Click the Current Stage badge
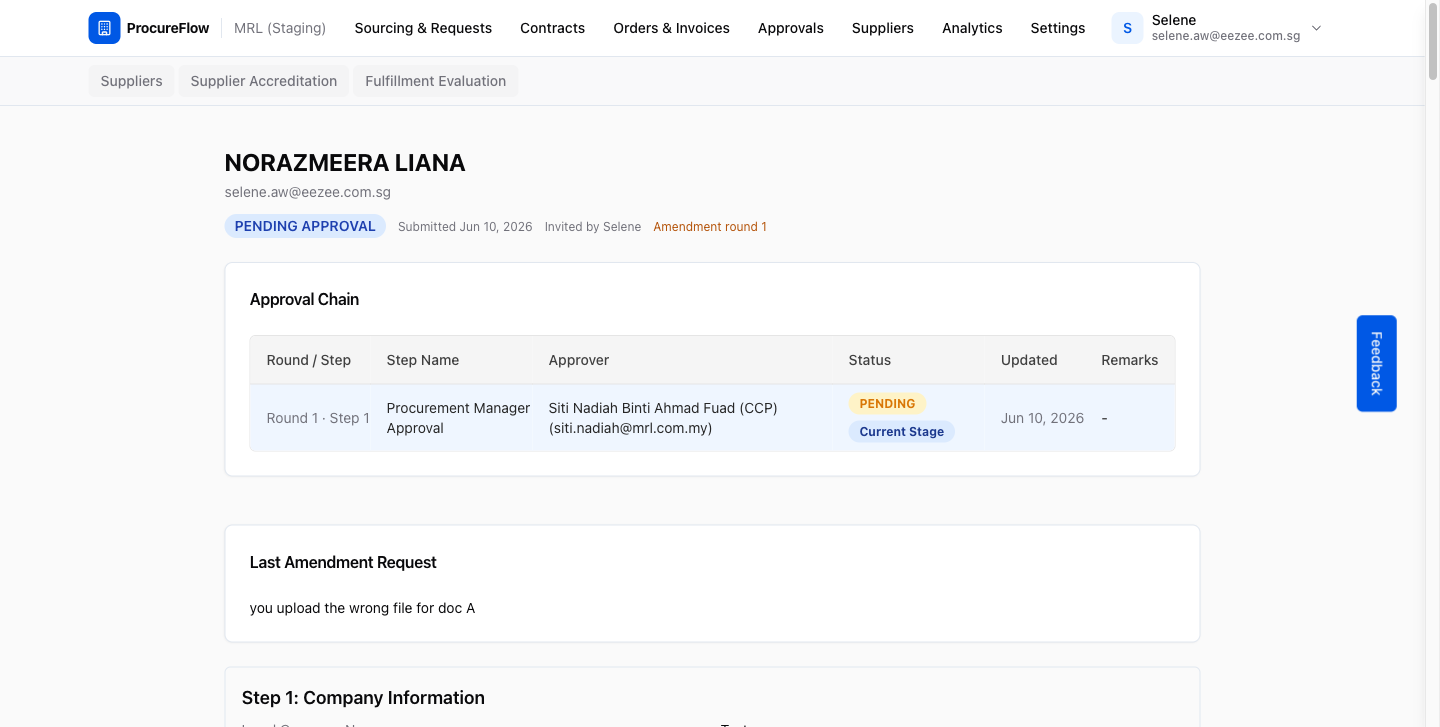 902,432
